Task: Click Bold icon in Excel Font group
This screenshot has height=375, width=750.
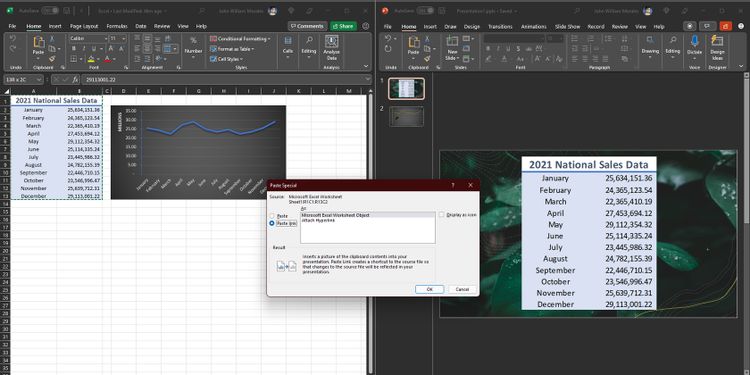Action: click(x=74, y=49)
